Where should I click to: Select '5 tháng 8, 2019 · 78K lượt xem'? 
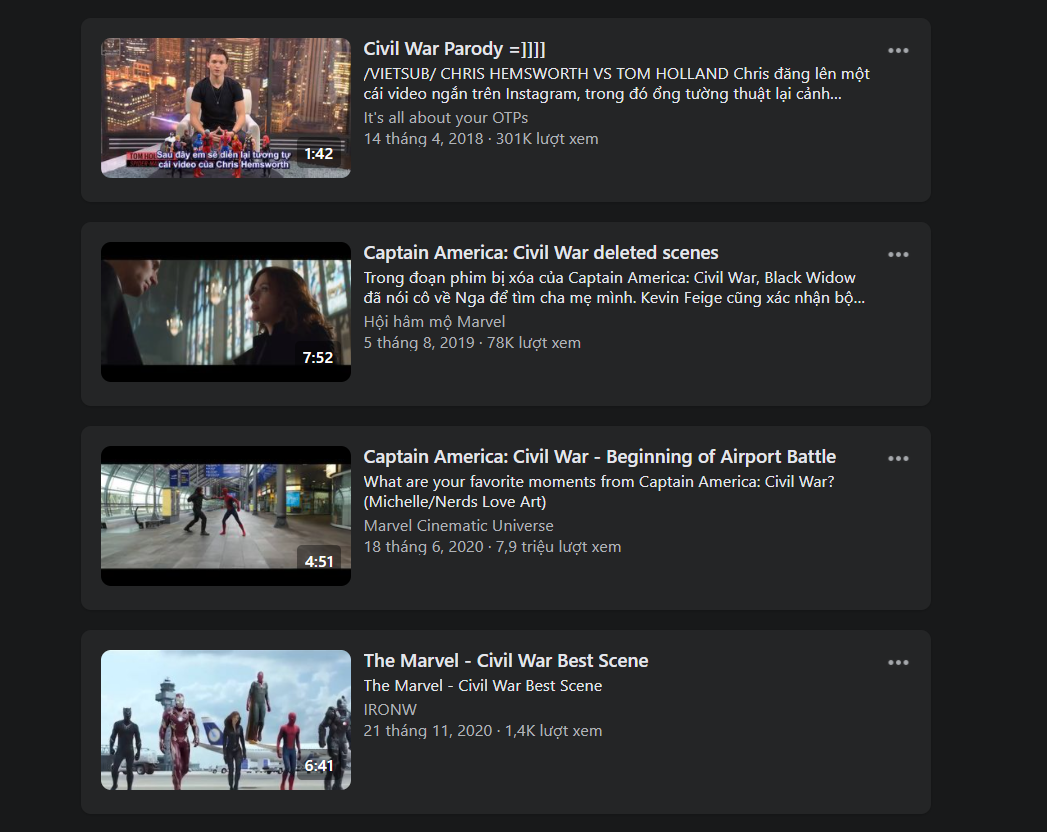click(472, 343)
